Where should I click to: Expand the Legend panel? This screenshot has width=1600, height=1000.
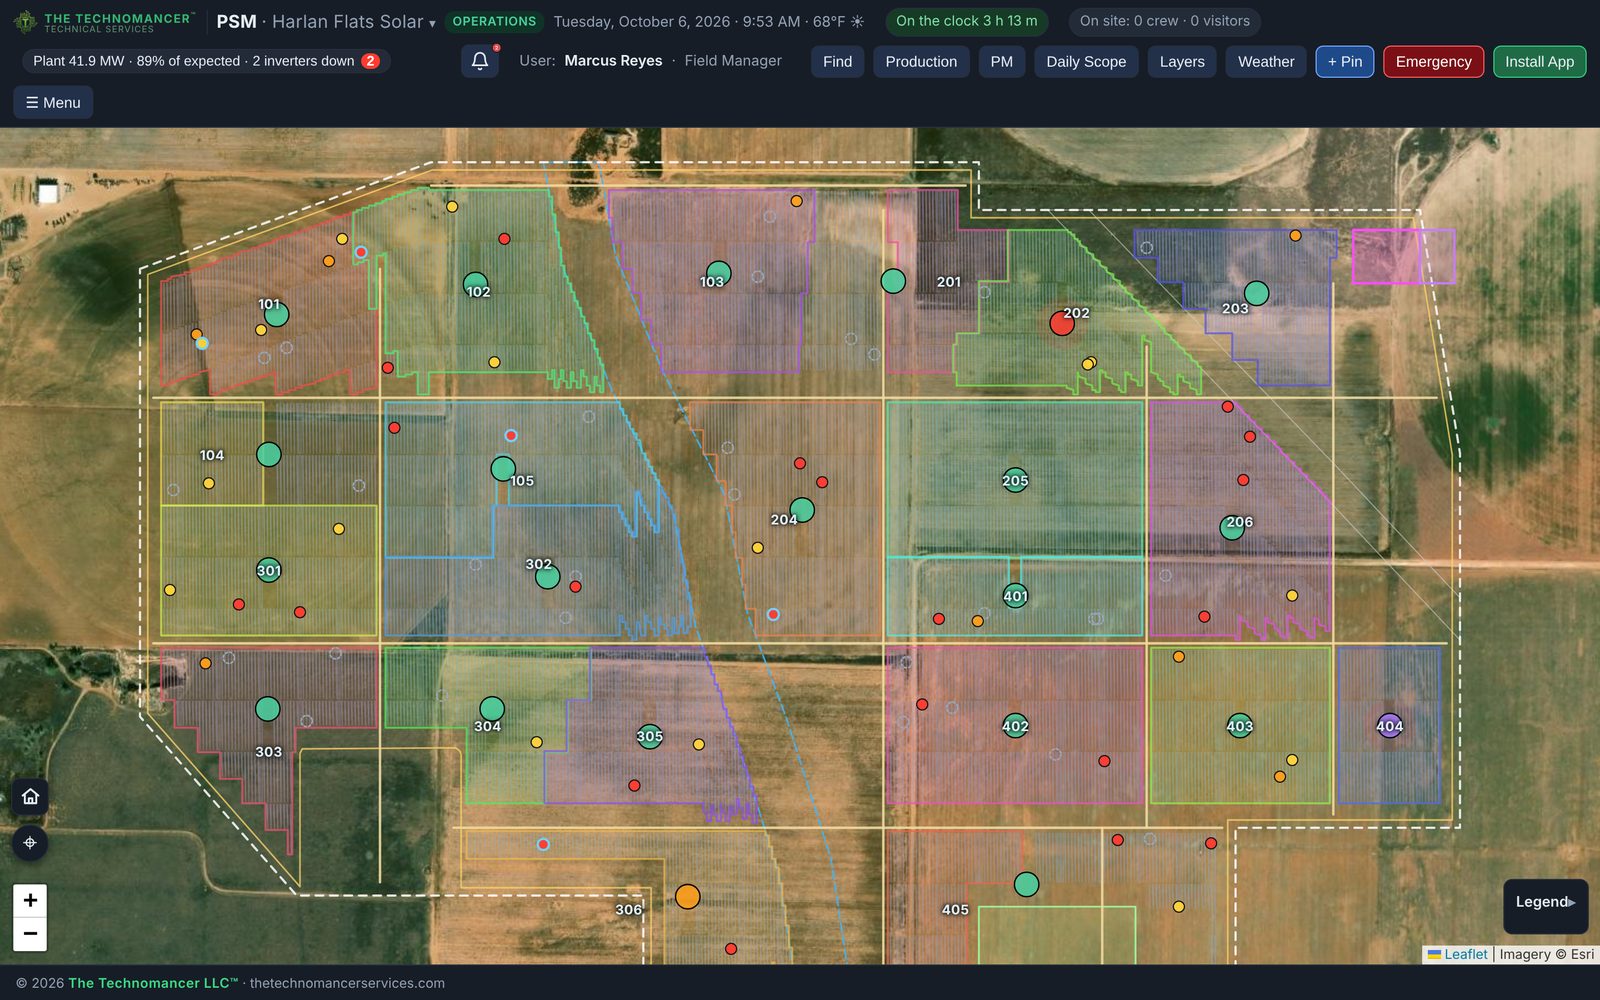click(1545, 902)
